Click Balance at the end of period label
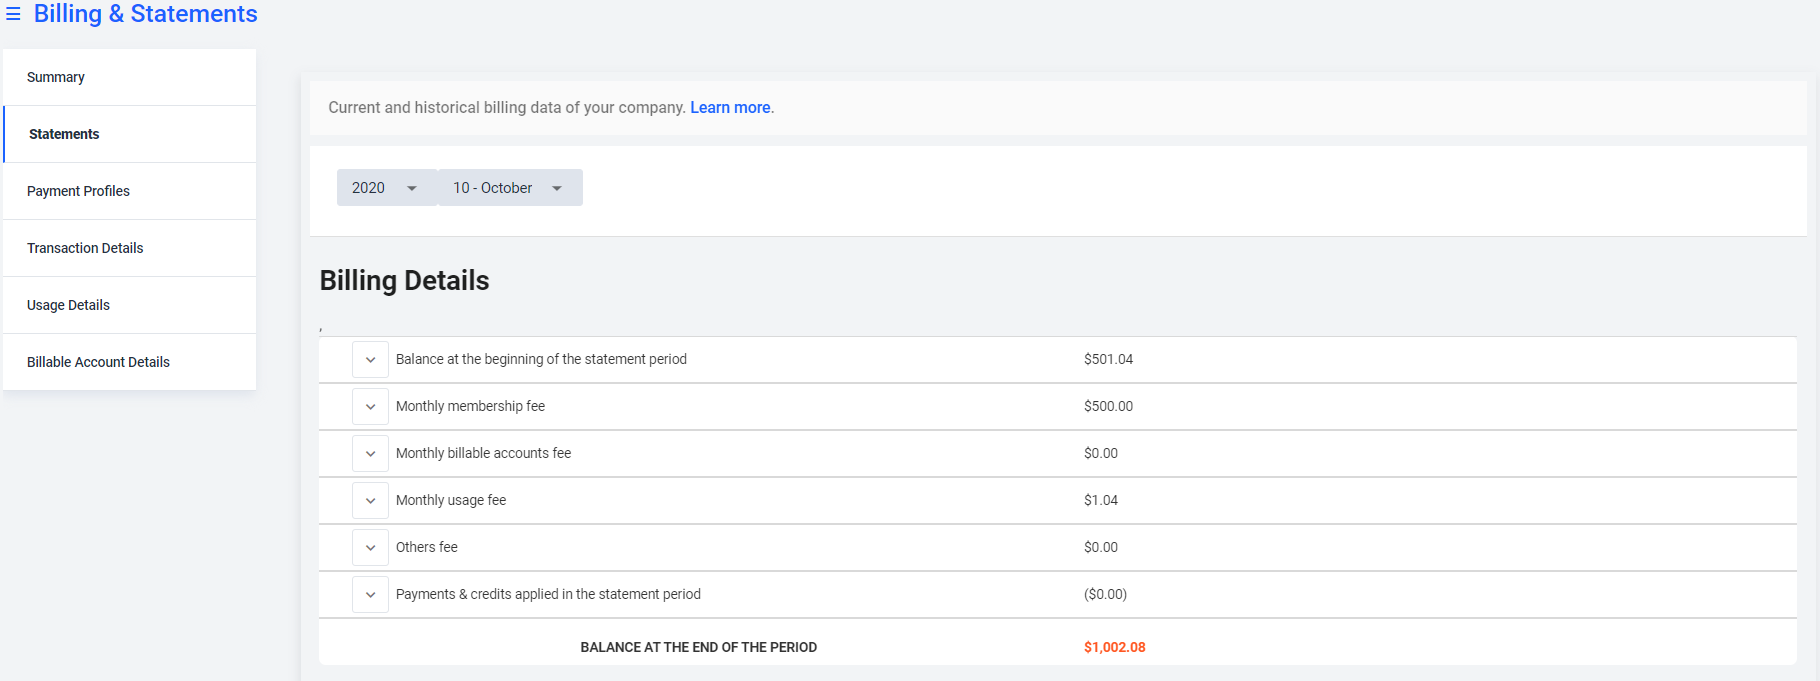Viewport: 1820px width, 681px height. point(699,647)
